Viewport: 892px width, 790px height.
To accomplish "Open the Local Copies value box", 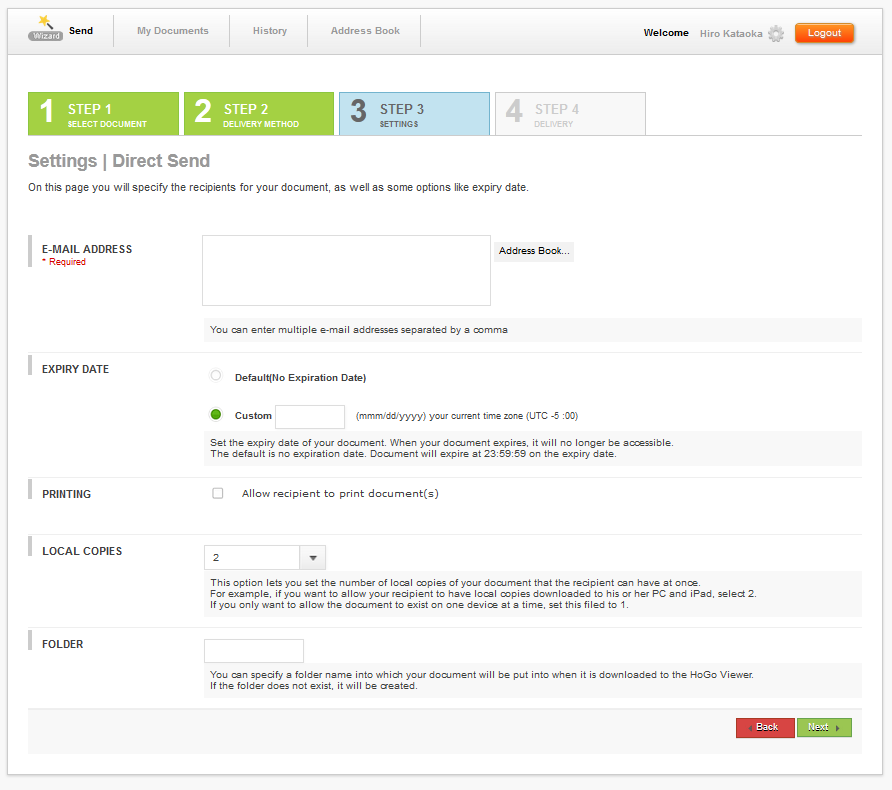I will pos(252,558).
